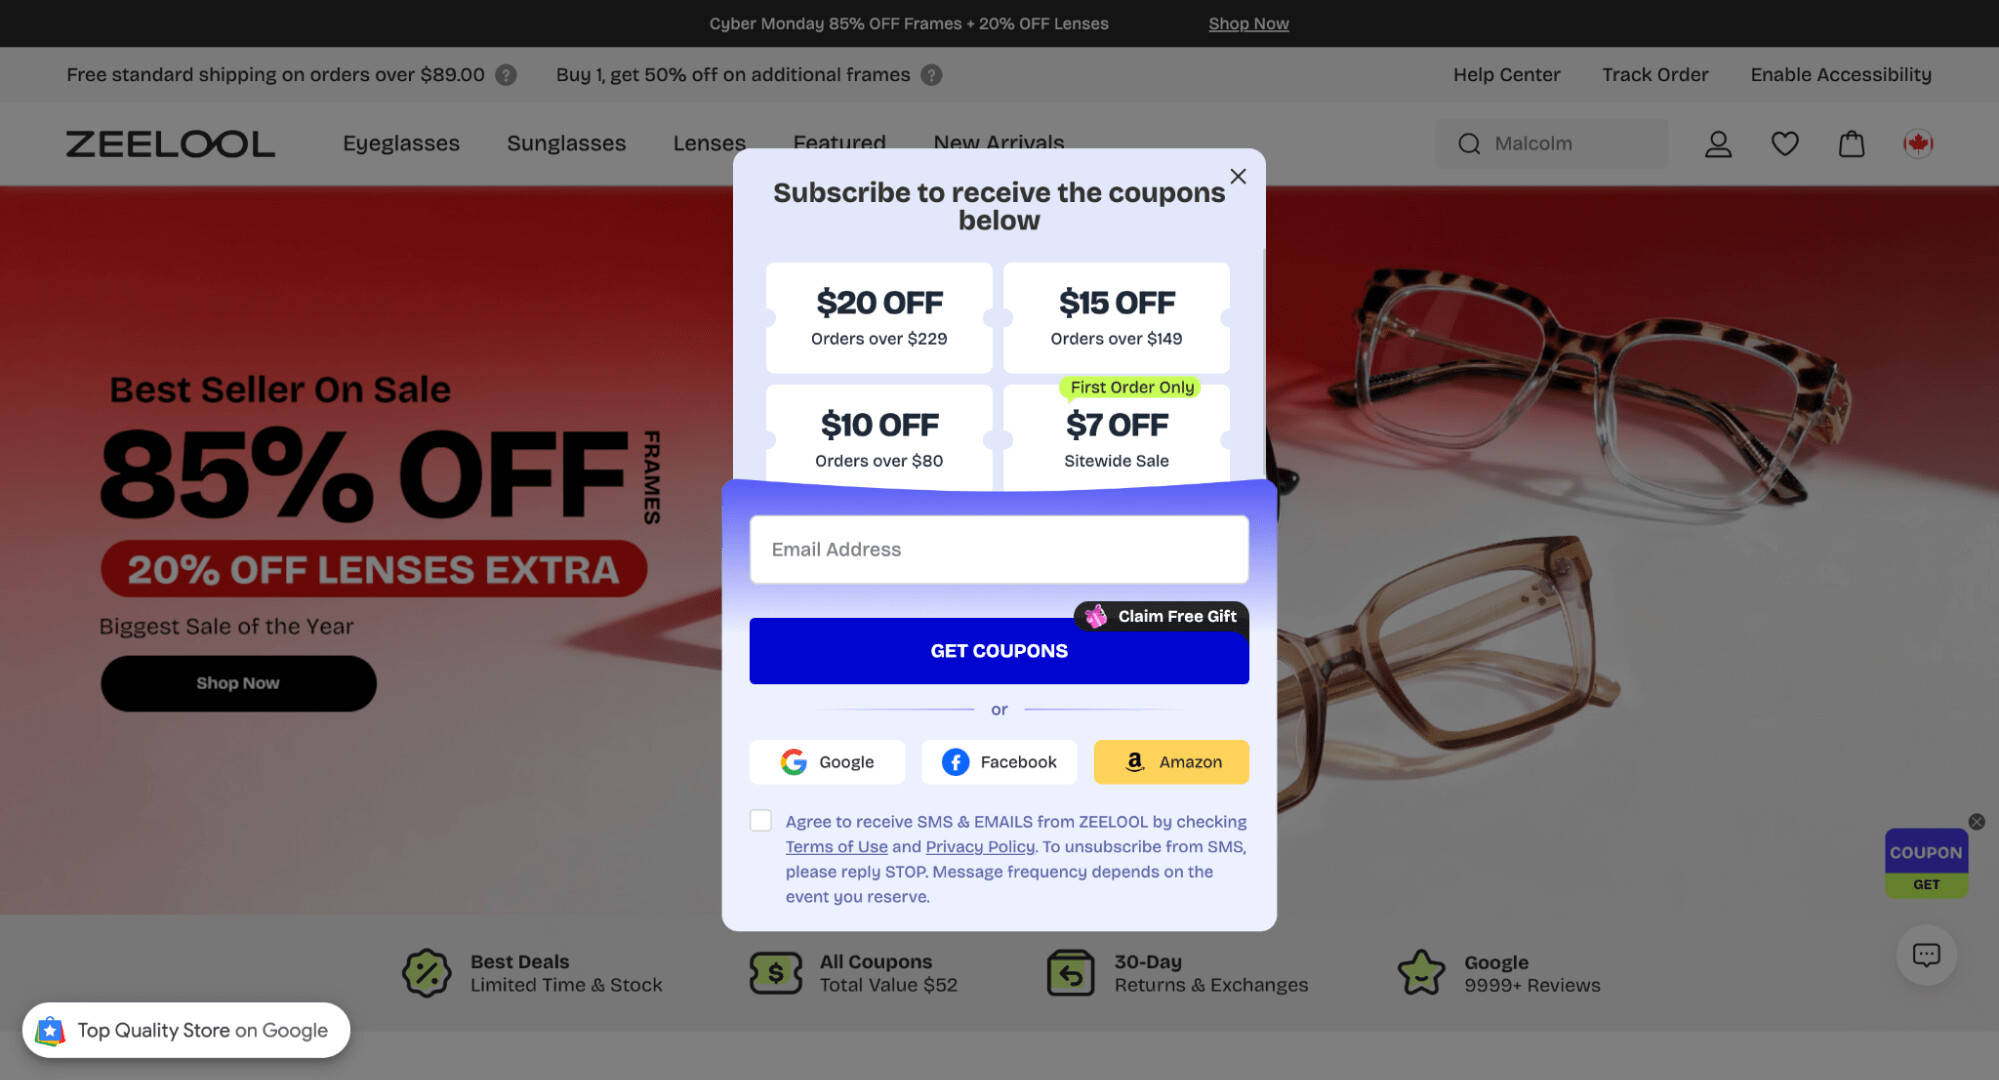Click the free shipping help question mark

[x=506, y=75]
